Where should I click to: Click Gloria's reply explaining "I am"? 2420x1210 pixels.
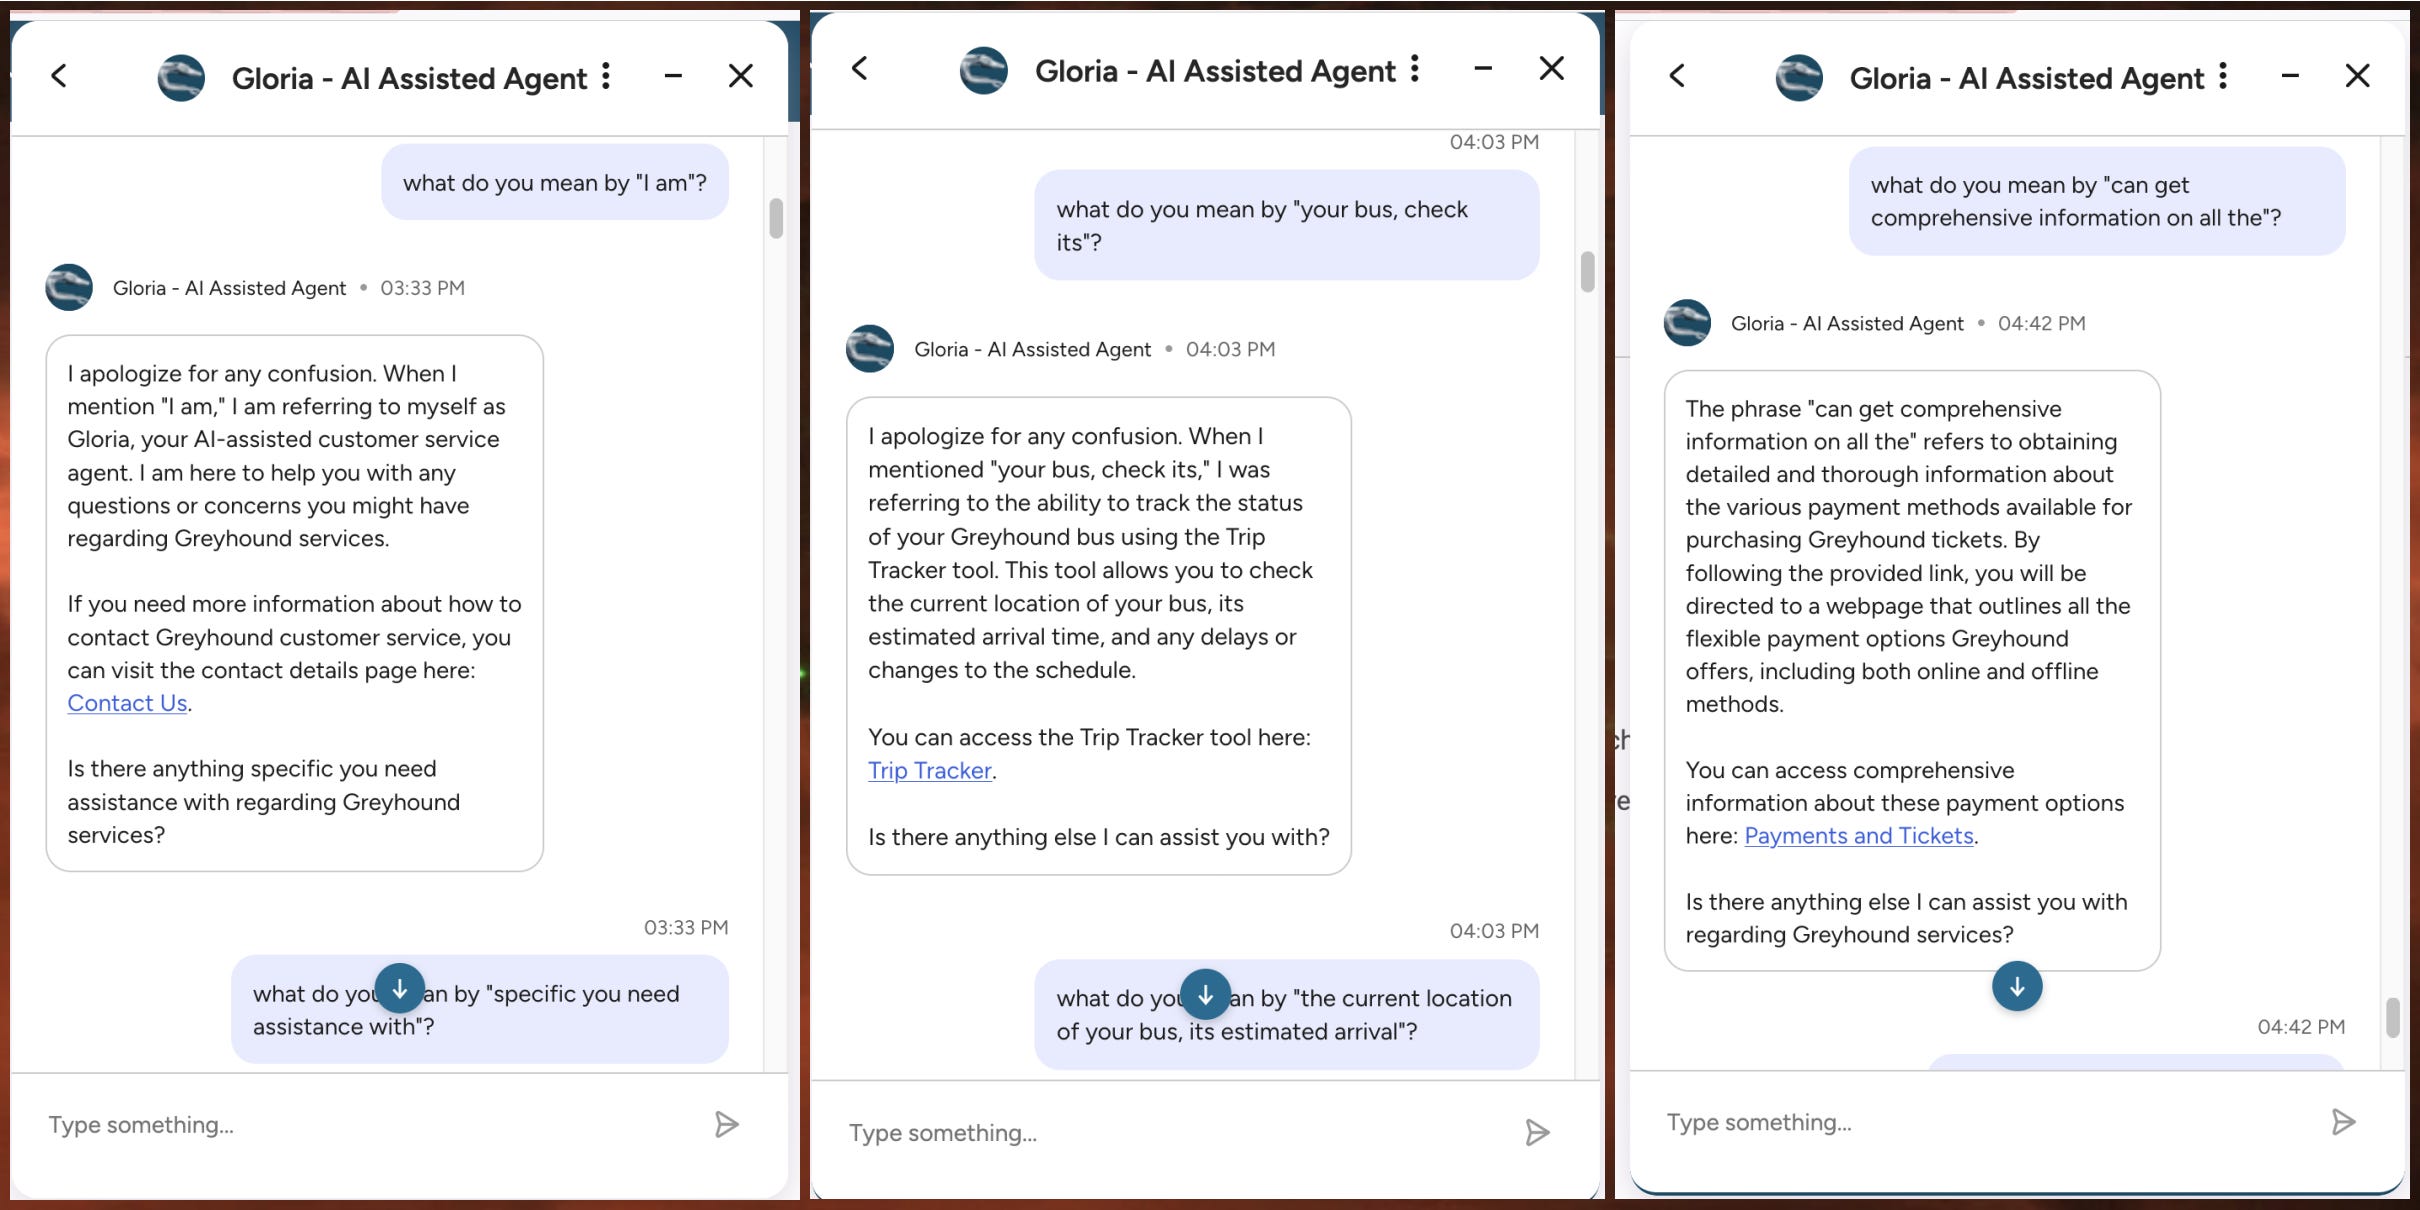tap(295, 603)
